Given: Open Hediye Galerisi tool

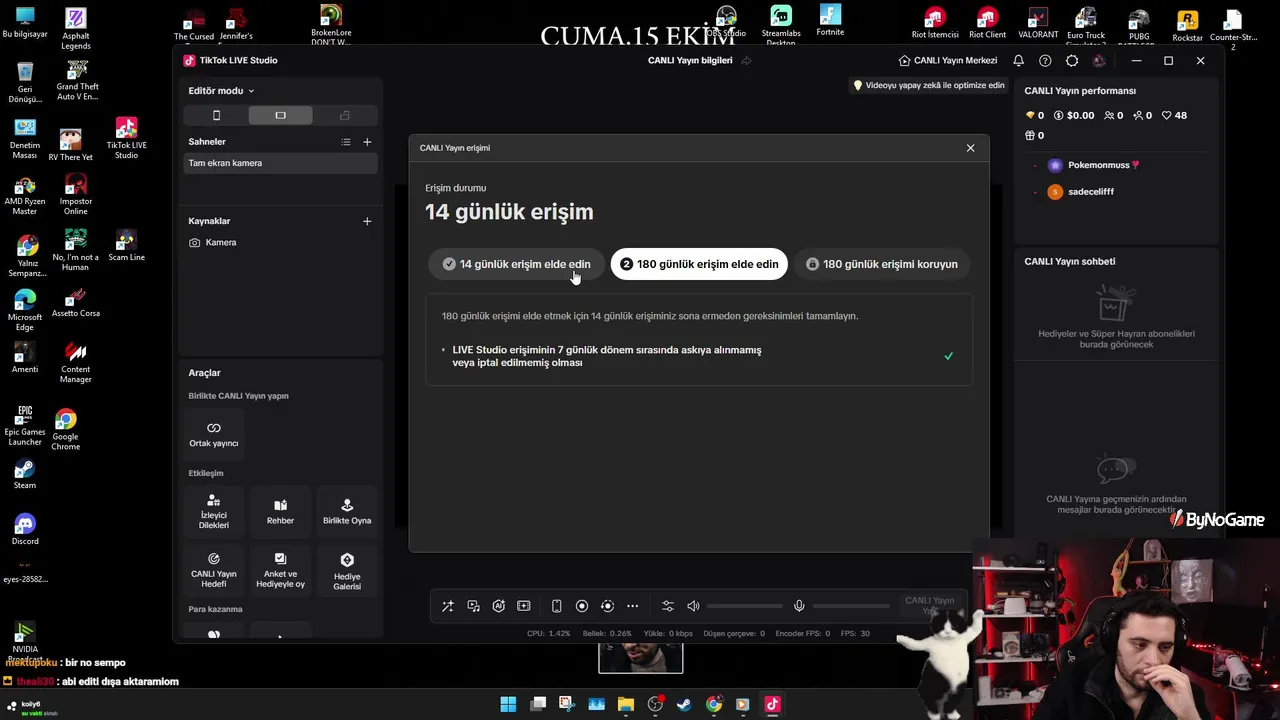Looking at the screenshot, I should coord(347,571).
